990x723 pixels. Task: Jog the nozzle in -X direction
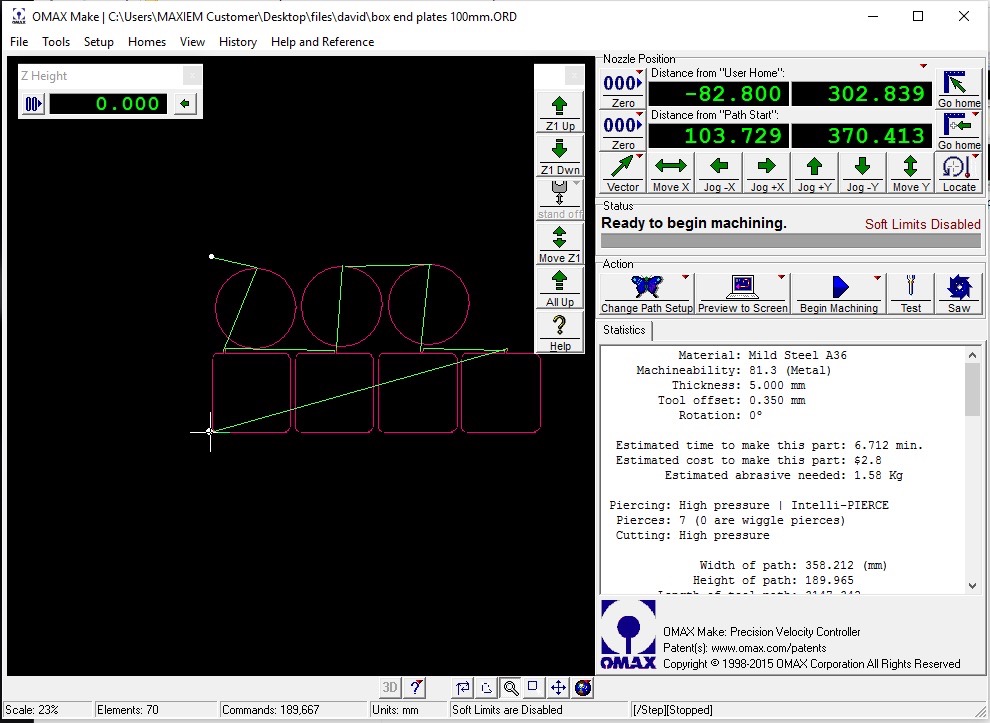719,174
